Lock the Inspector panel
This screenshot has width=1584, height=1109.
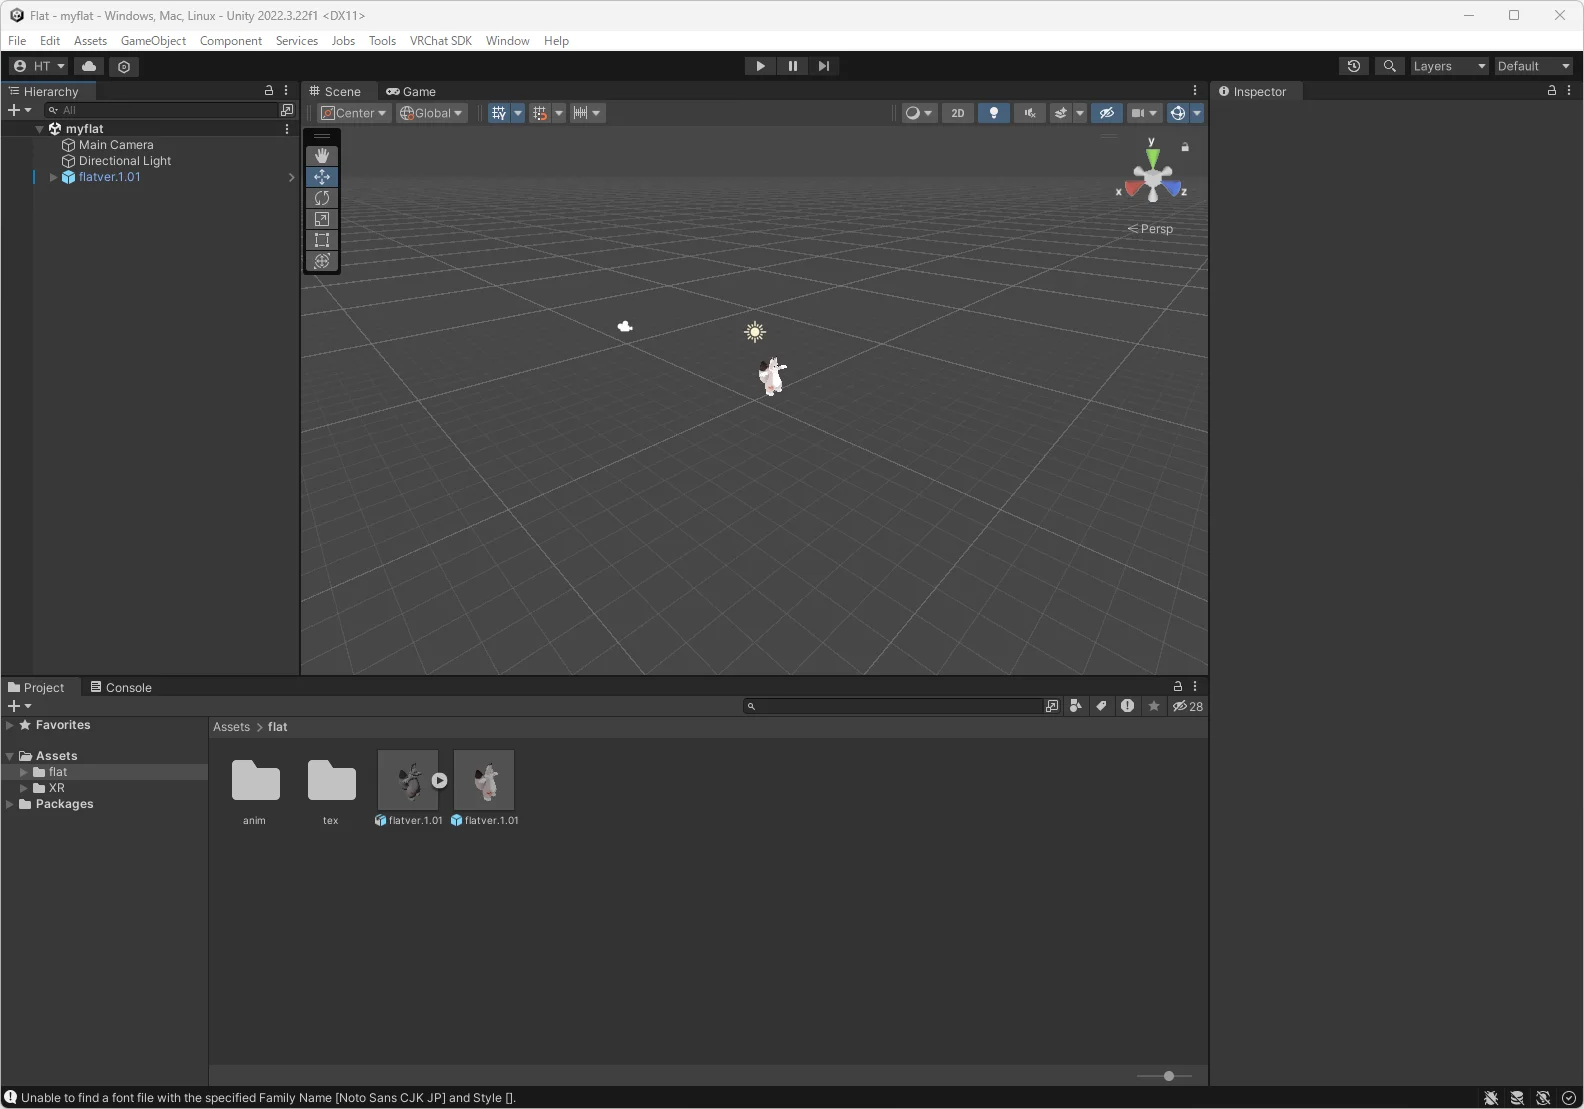[x=1551, y=90]
